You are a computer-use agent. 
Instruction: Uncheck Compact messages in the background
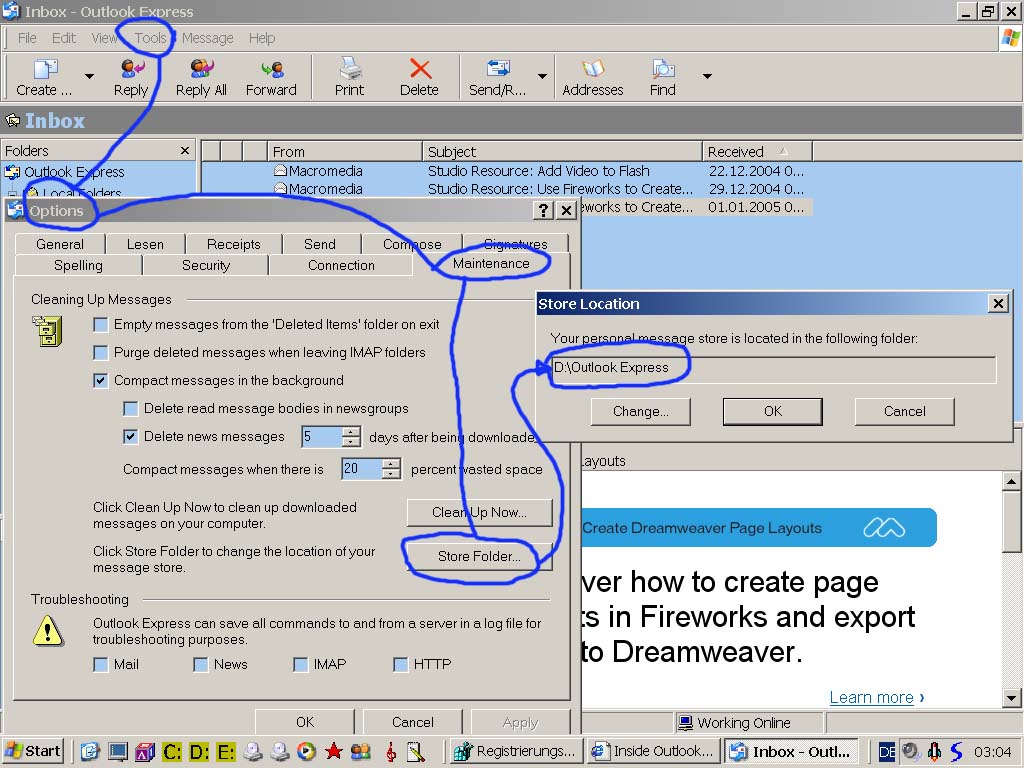pyautogui.click(x=101, y=381)
